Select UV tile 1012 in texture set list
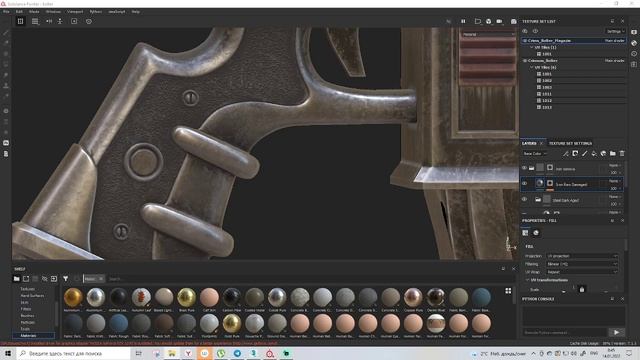This screenshot has height=360, width=640. pyautogui.click(x=547, y=100)
